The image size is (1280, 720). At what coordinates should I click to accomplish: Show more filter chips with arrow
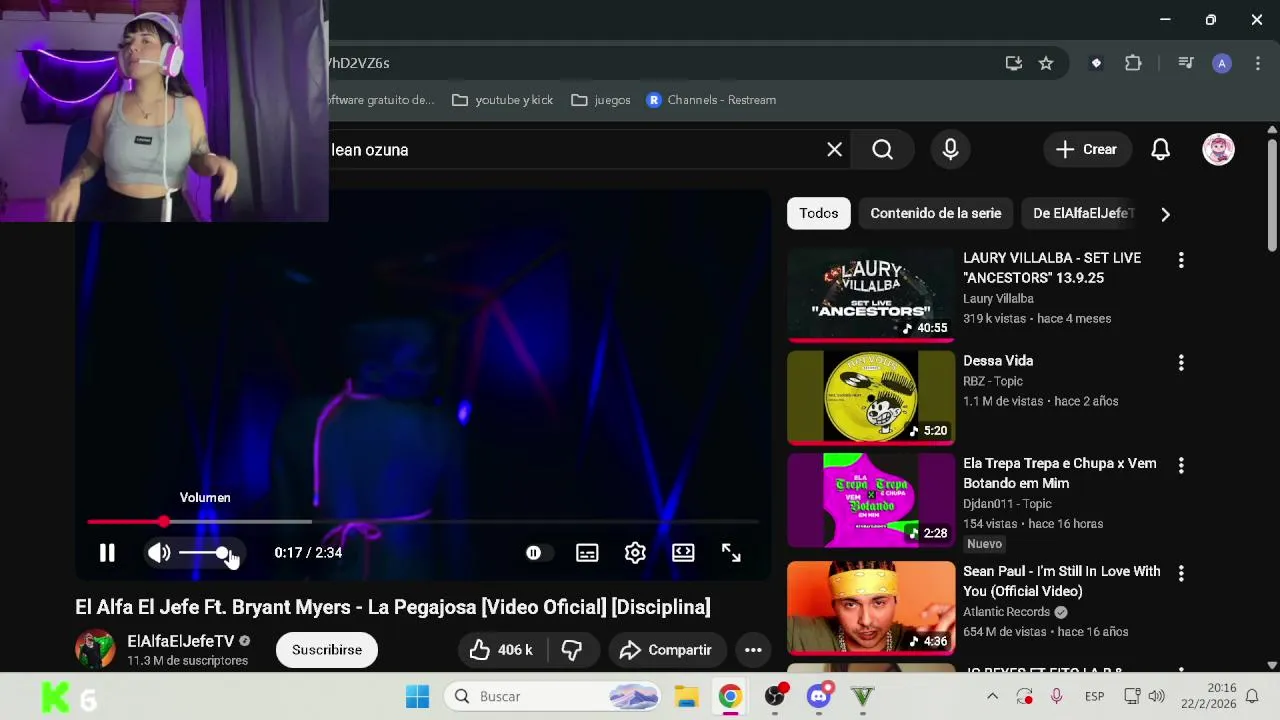click(1165, 214)
